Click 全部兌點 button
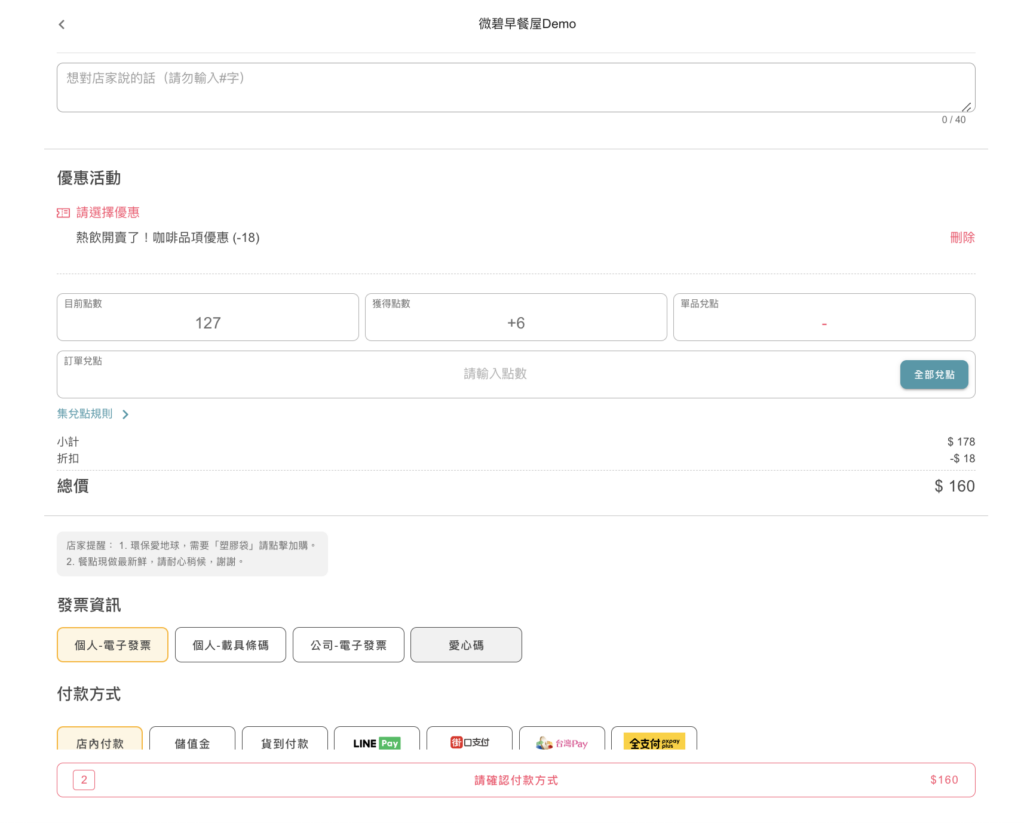The height and width of the screenshot is (823, 1024). [x=933, y=375]
